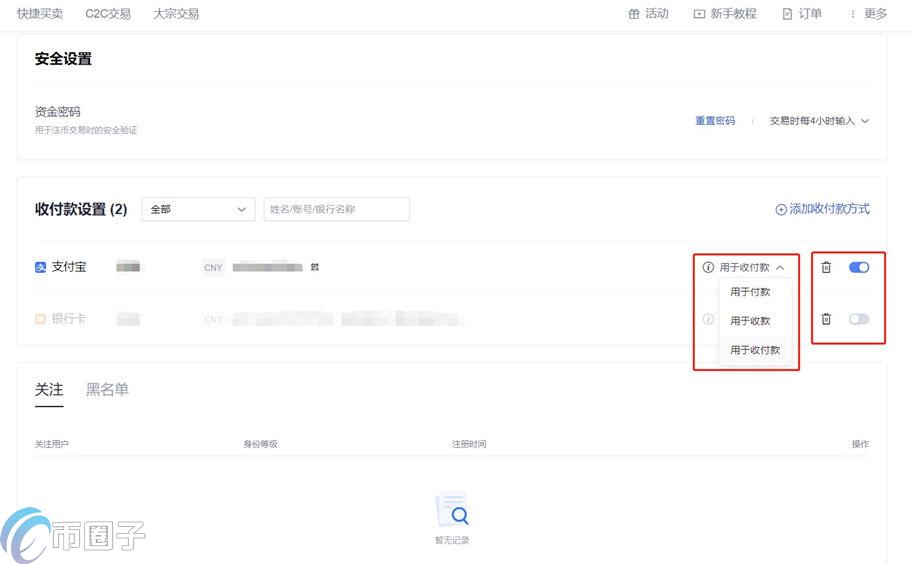Click the info icon beside 用于收付款
Viewport: 913px width, 564px height.
point(708,267)
